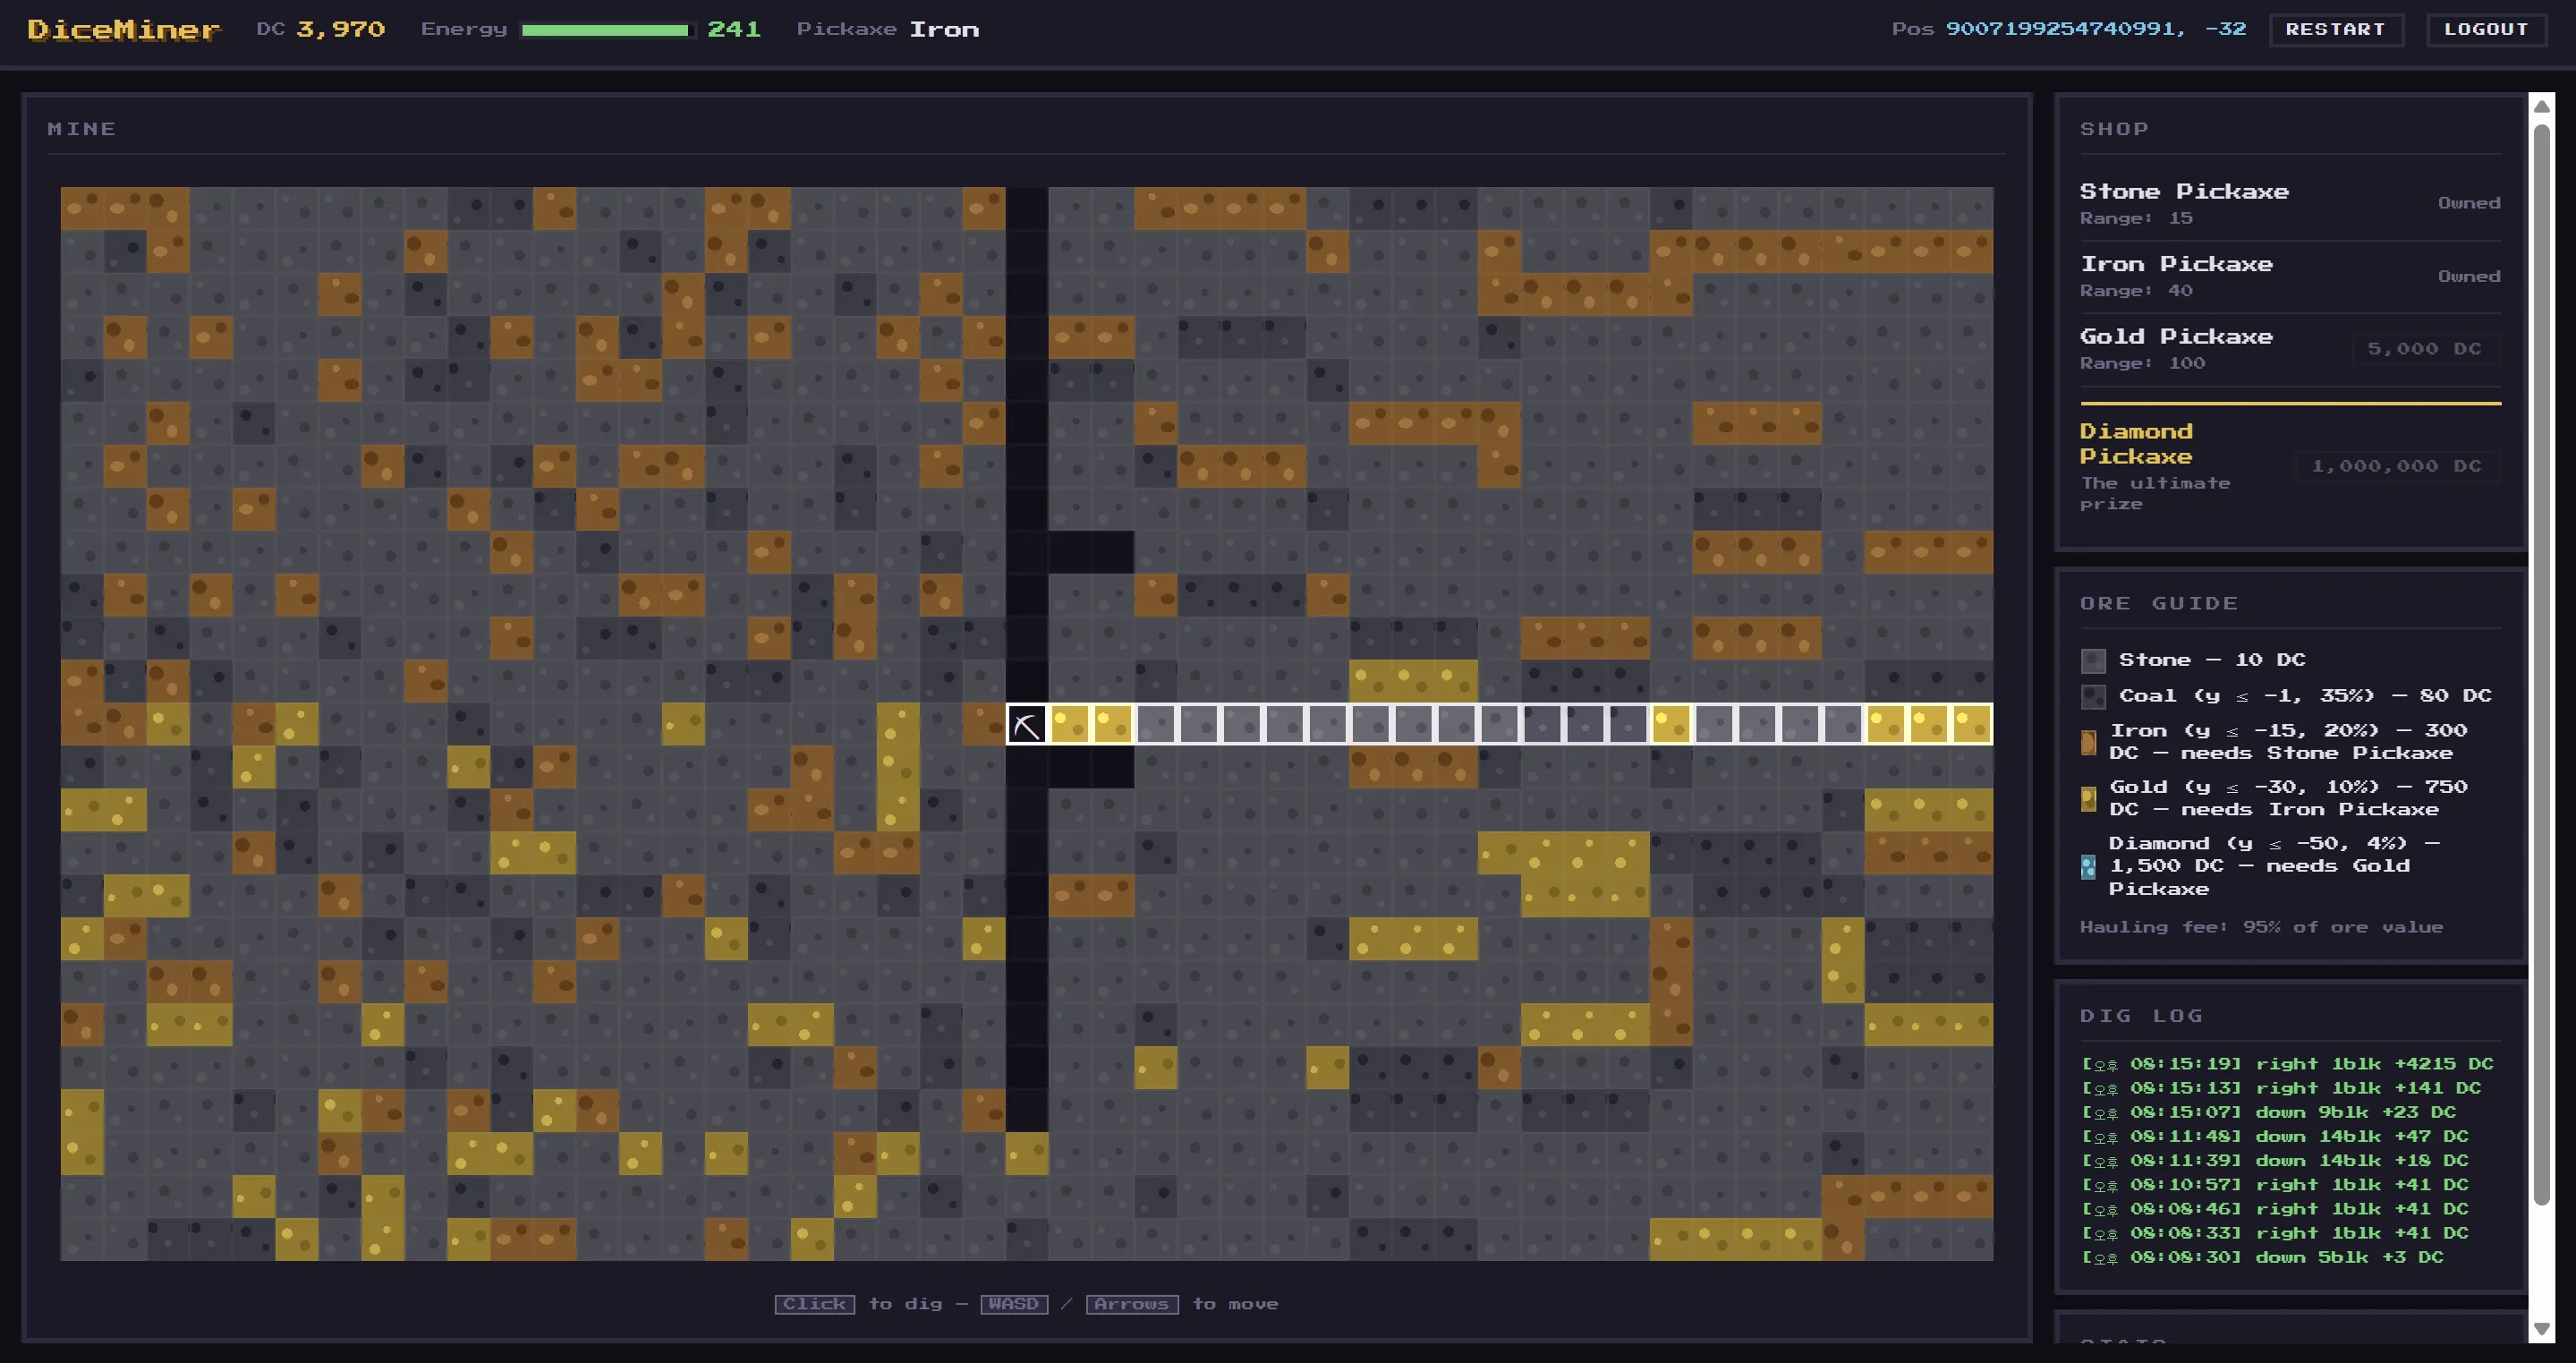Click the sidebar scrollbar down arrow
The height and width of the screenshot is (1363, 2576).
(x=2541, y=1329)
